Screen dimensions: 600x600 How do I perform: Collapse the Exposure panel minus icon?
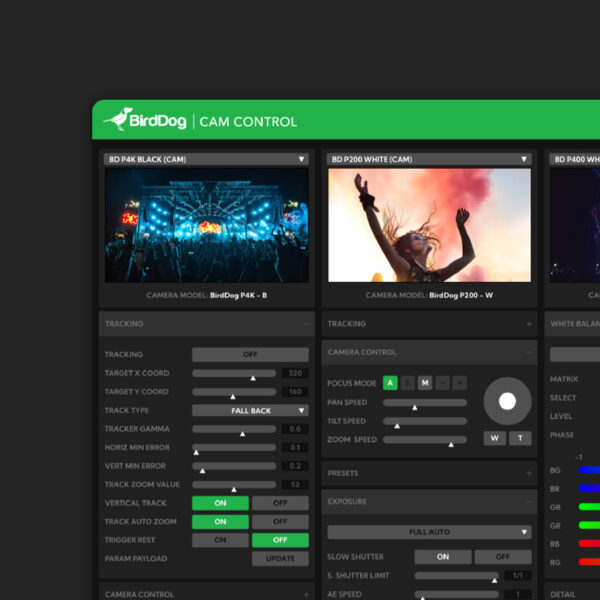tap(529, 501)
